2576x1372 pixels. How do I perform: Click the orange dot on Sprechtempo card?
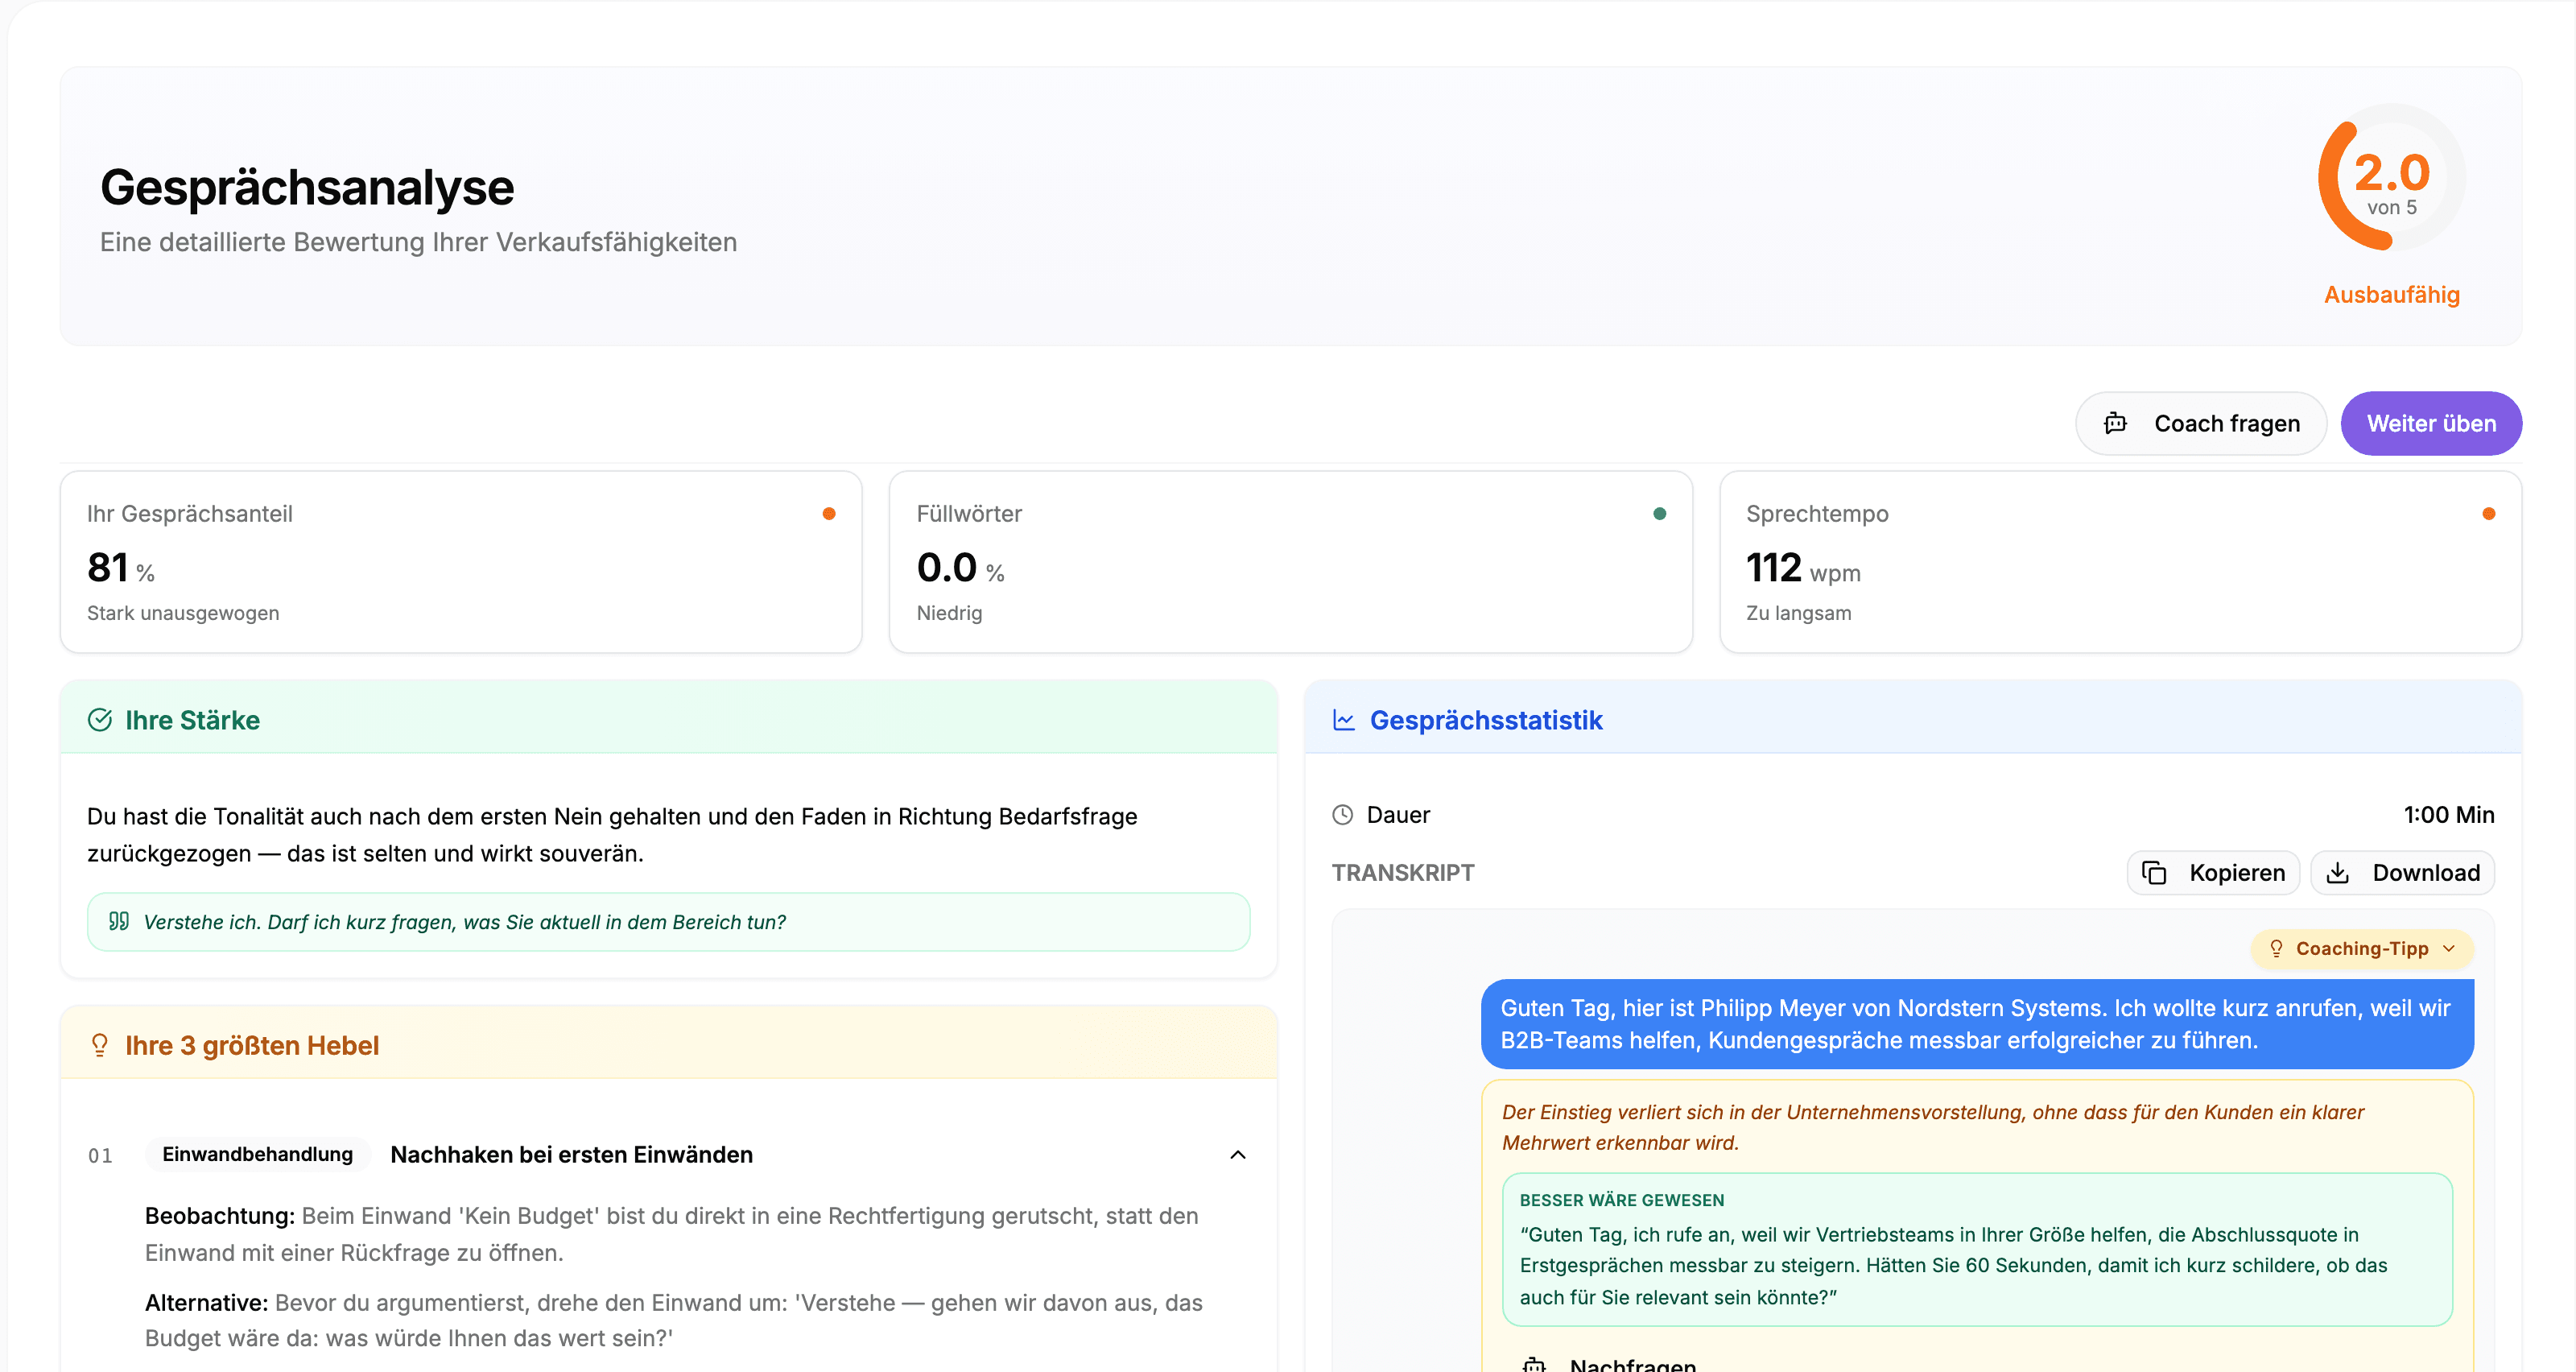click(x=2489, y=514)
